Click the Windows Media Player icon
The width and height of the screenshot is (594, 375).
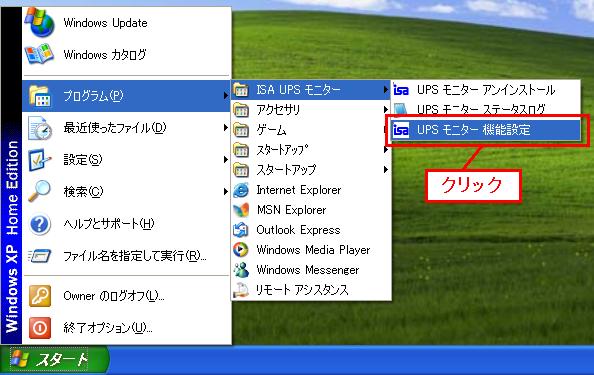tap(241, 250)
